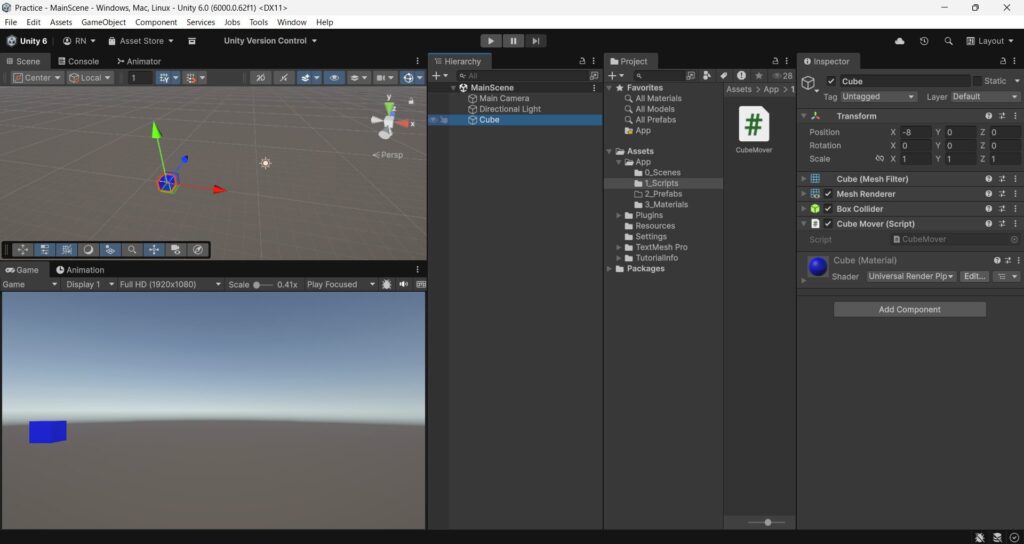Unlink the Scale constrained proportions icon
This screenshot has height=544, width=1024.
[x=879, y=159]
